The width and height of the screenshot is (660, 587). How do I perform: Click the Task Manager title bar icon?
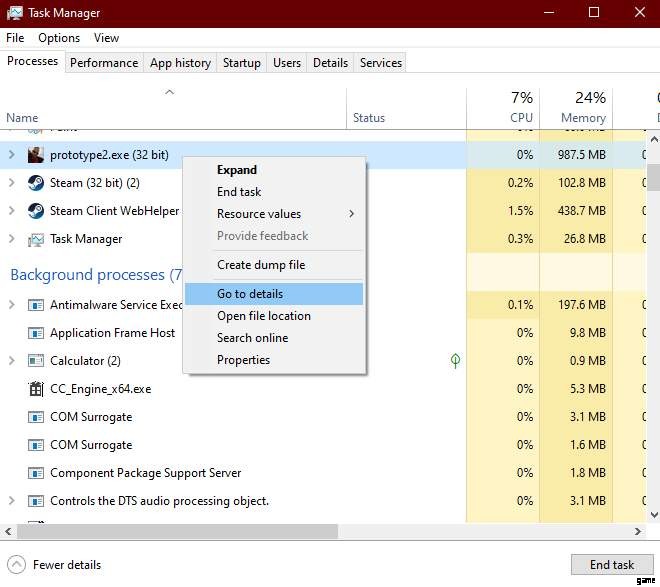tap(15, 13)
